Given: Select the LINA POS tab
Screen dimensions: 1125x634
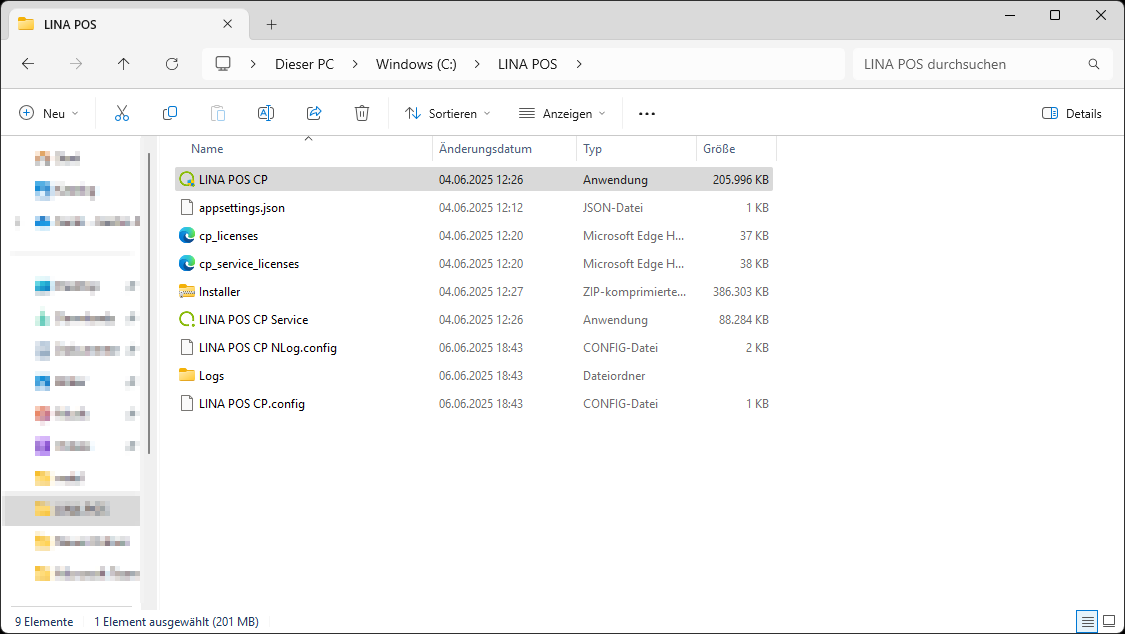Looking at the screenshot, I should tap(129, 24).
